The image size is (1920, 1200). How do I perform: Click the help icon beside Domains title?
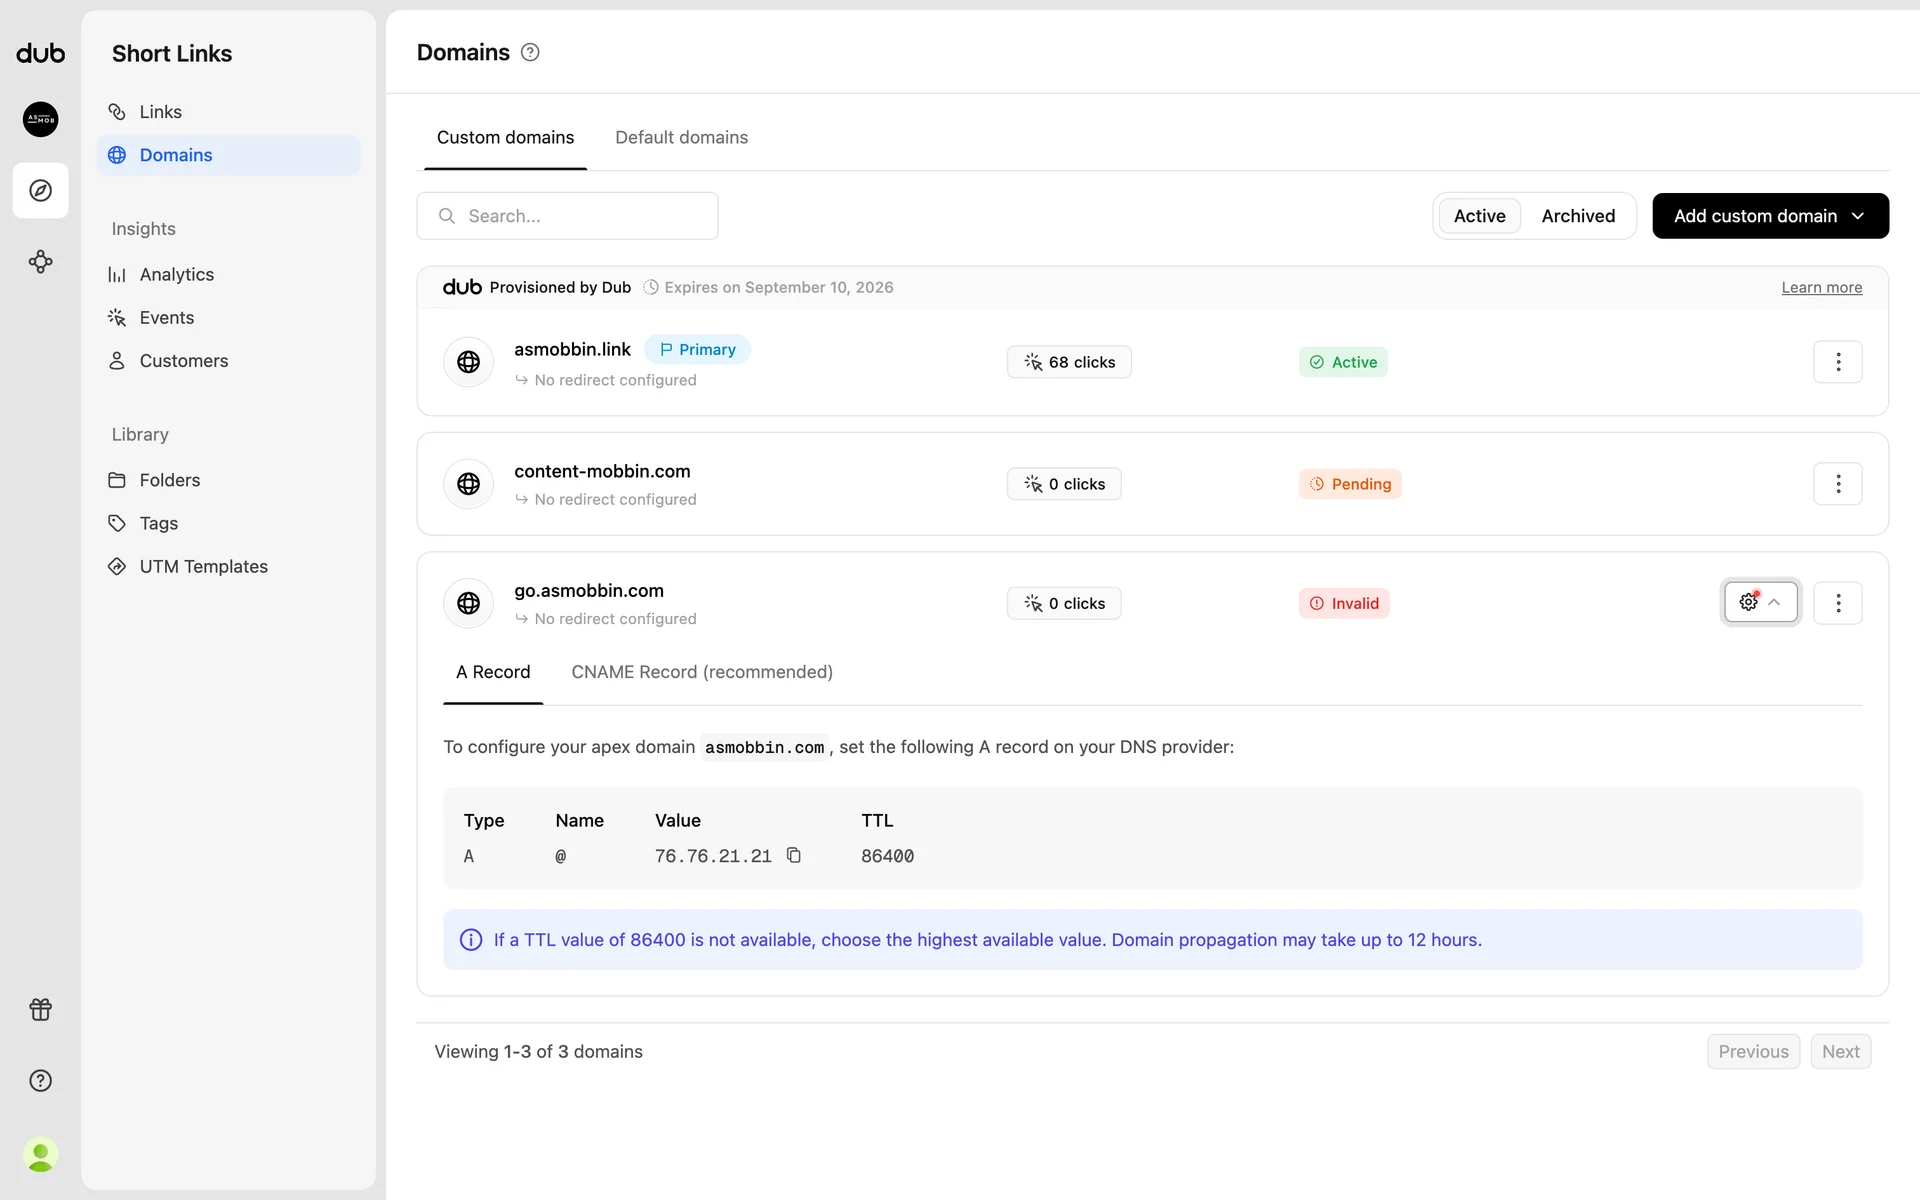tap(530, 53)
